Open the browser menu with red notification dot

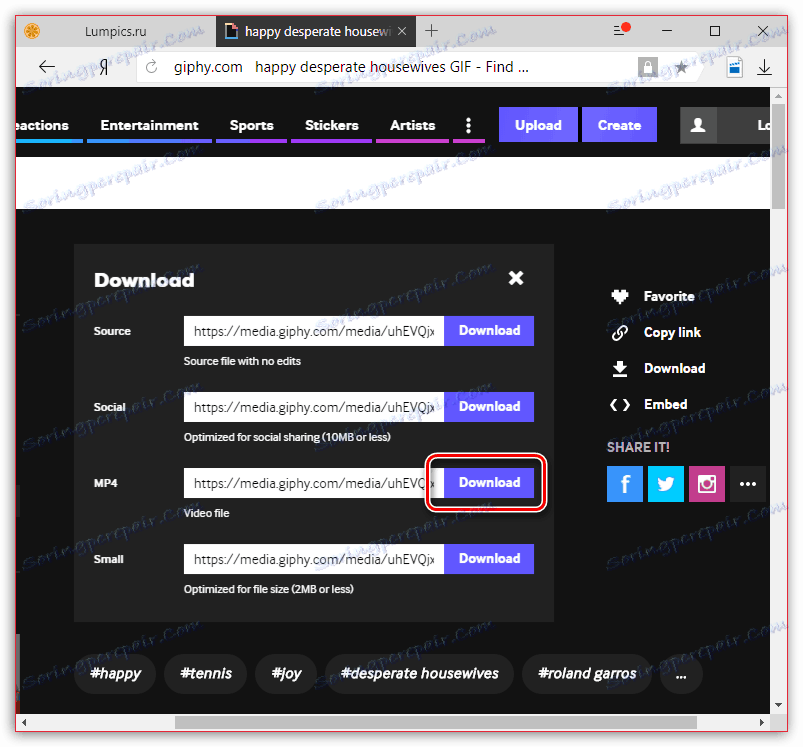click(621, 30)
